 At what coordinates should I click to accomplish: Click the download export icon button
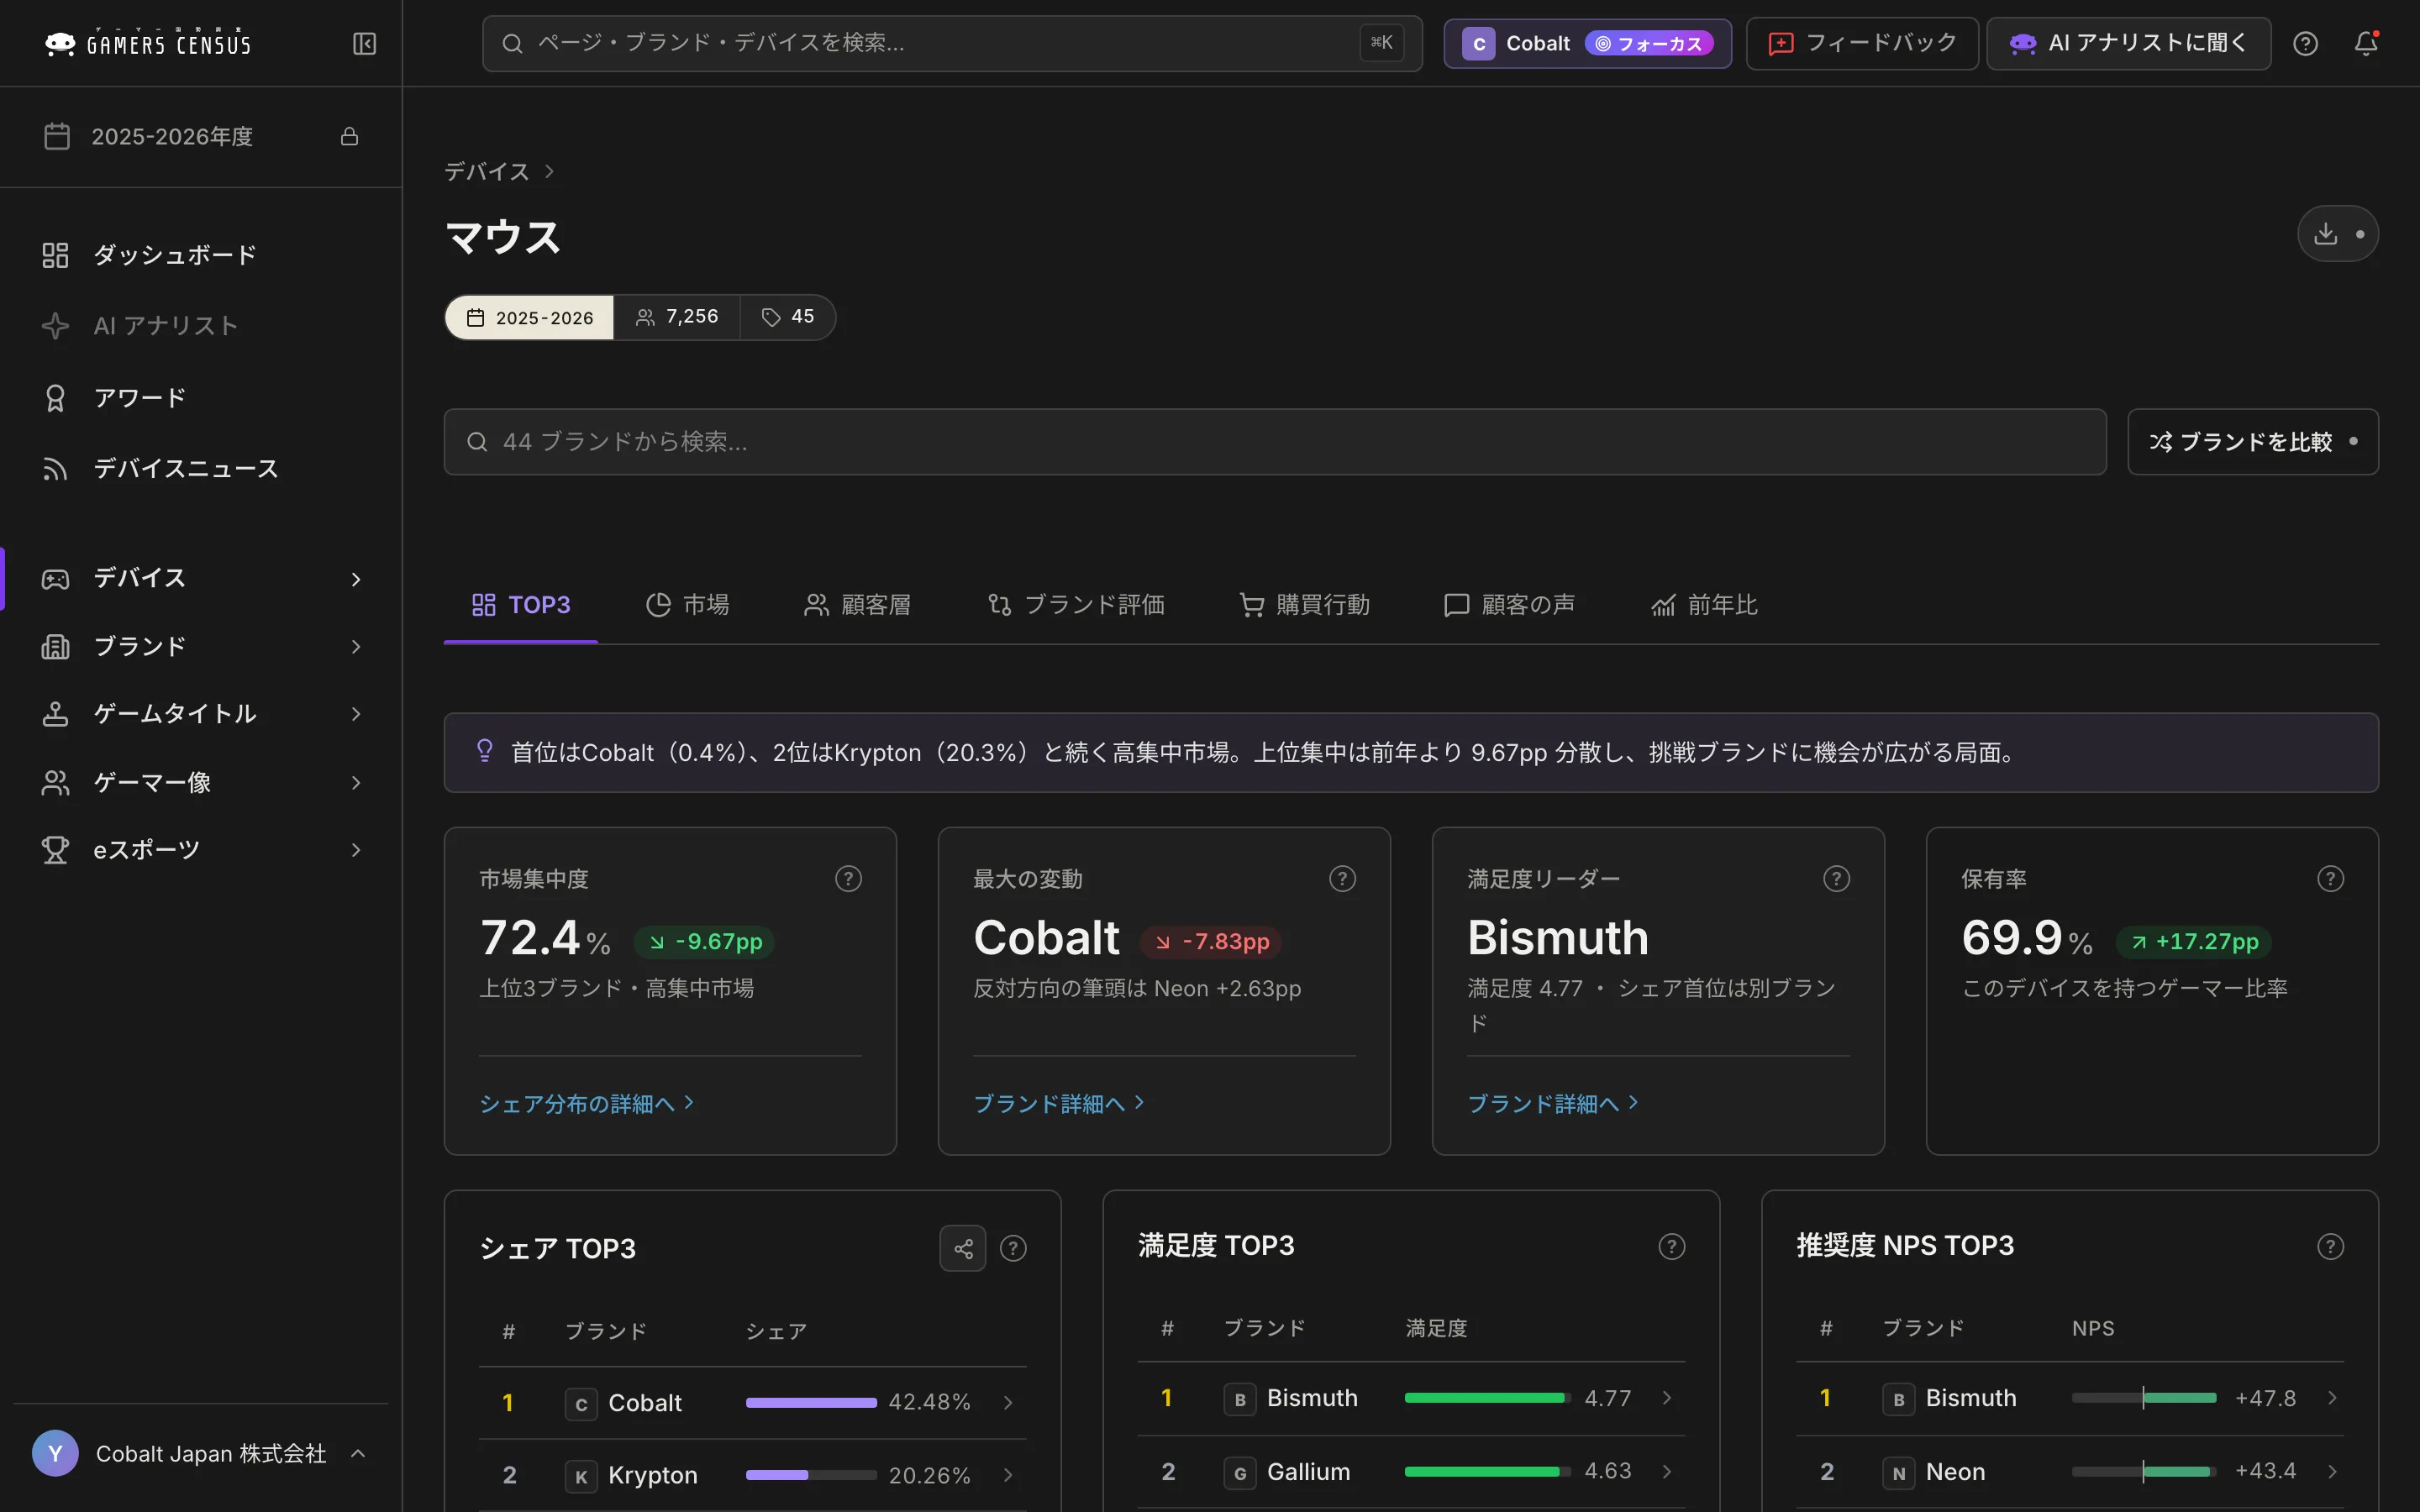click(2337, 234)
